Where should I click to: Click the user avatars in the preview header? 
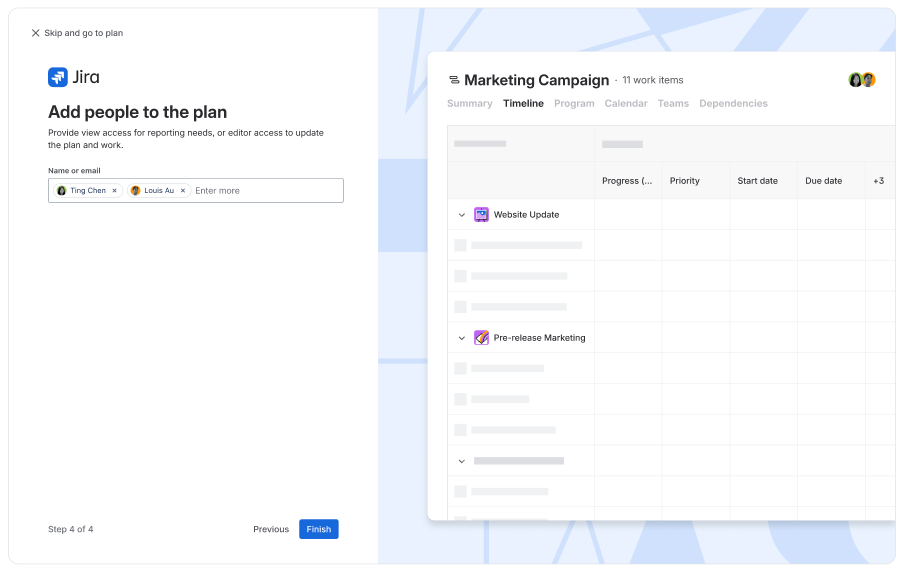coord(862,79)
